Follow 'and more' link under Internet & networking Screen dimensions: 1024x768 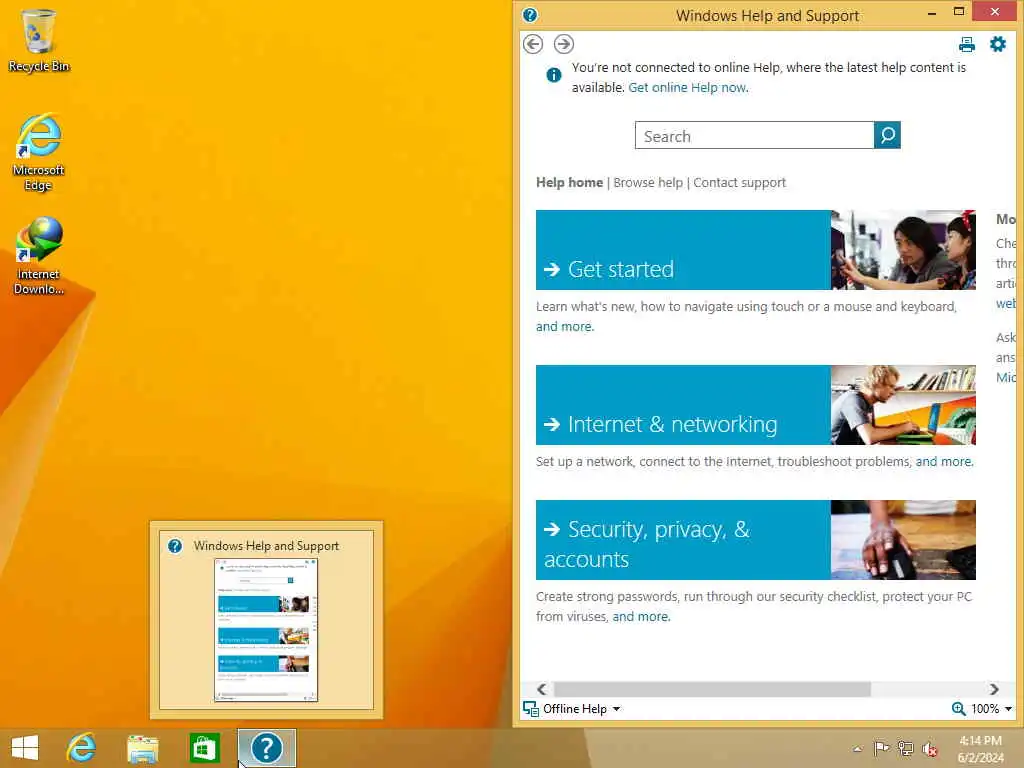(x=944, y=462)
